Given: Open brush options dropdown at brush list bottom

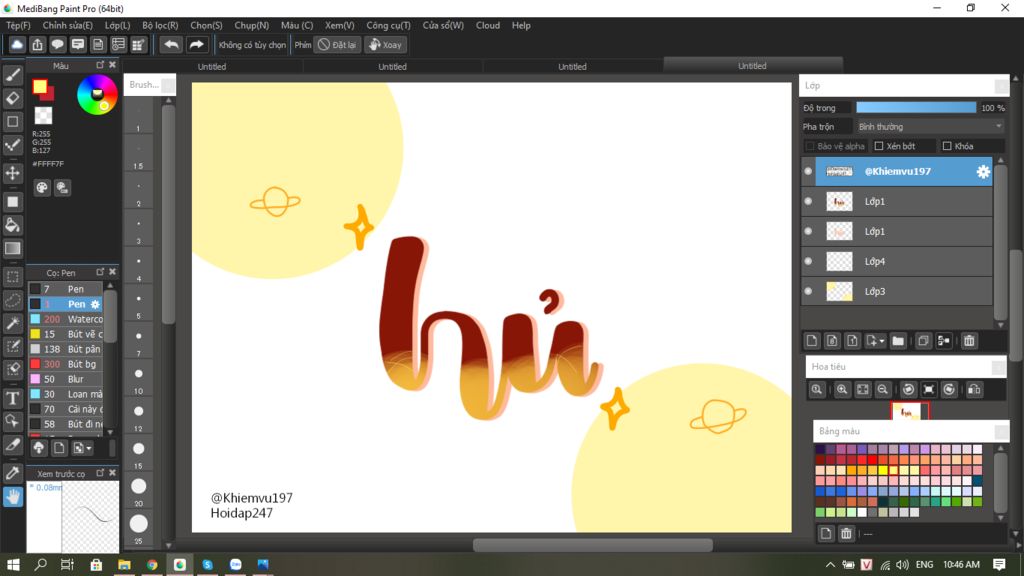Looking at the screenshot, I should pyautogui.click(x=88, y=449).
